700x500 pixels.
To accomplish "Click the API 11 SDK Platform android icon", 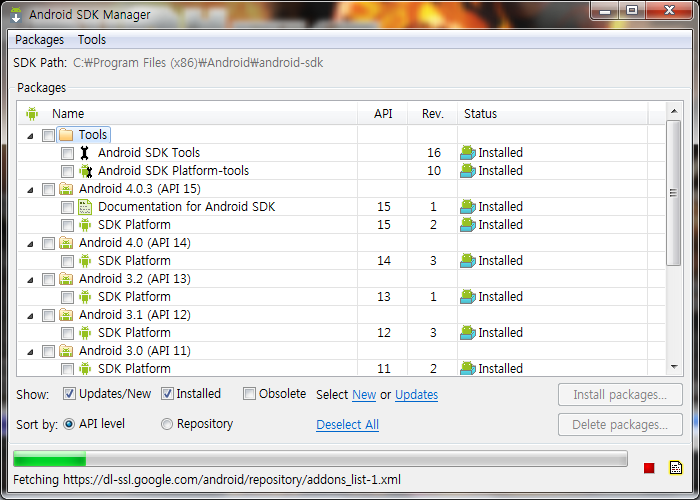I will pyautogui.click(x=85, y=369).
